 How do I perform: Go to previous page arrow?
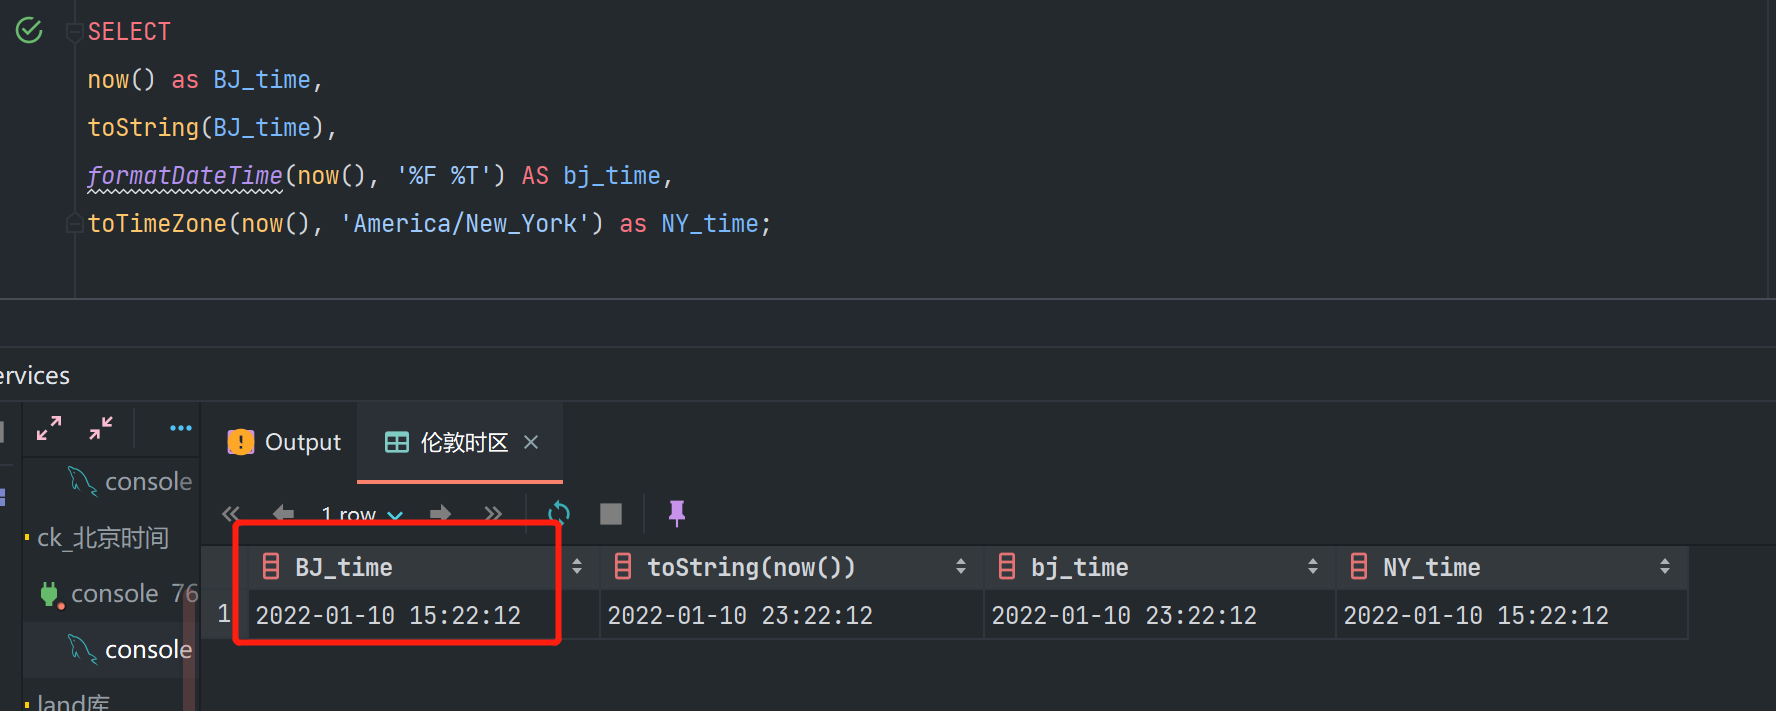283,514
